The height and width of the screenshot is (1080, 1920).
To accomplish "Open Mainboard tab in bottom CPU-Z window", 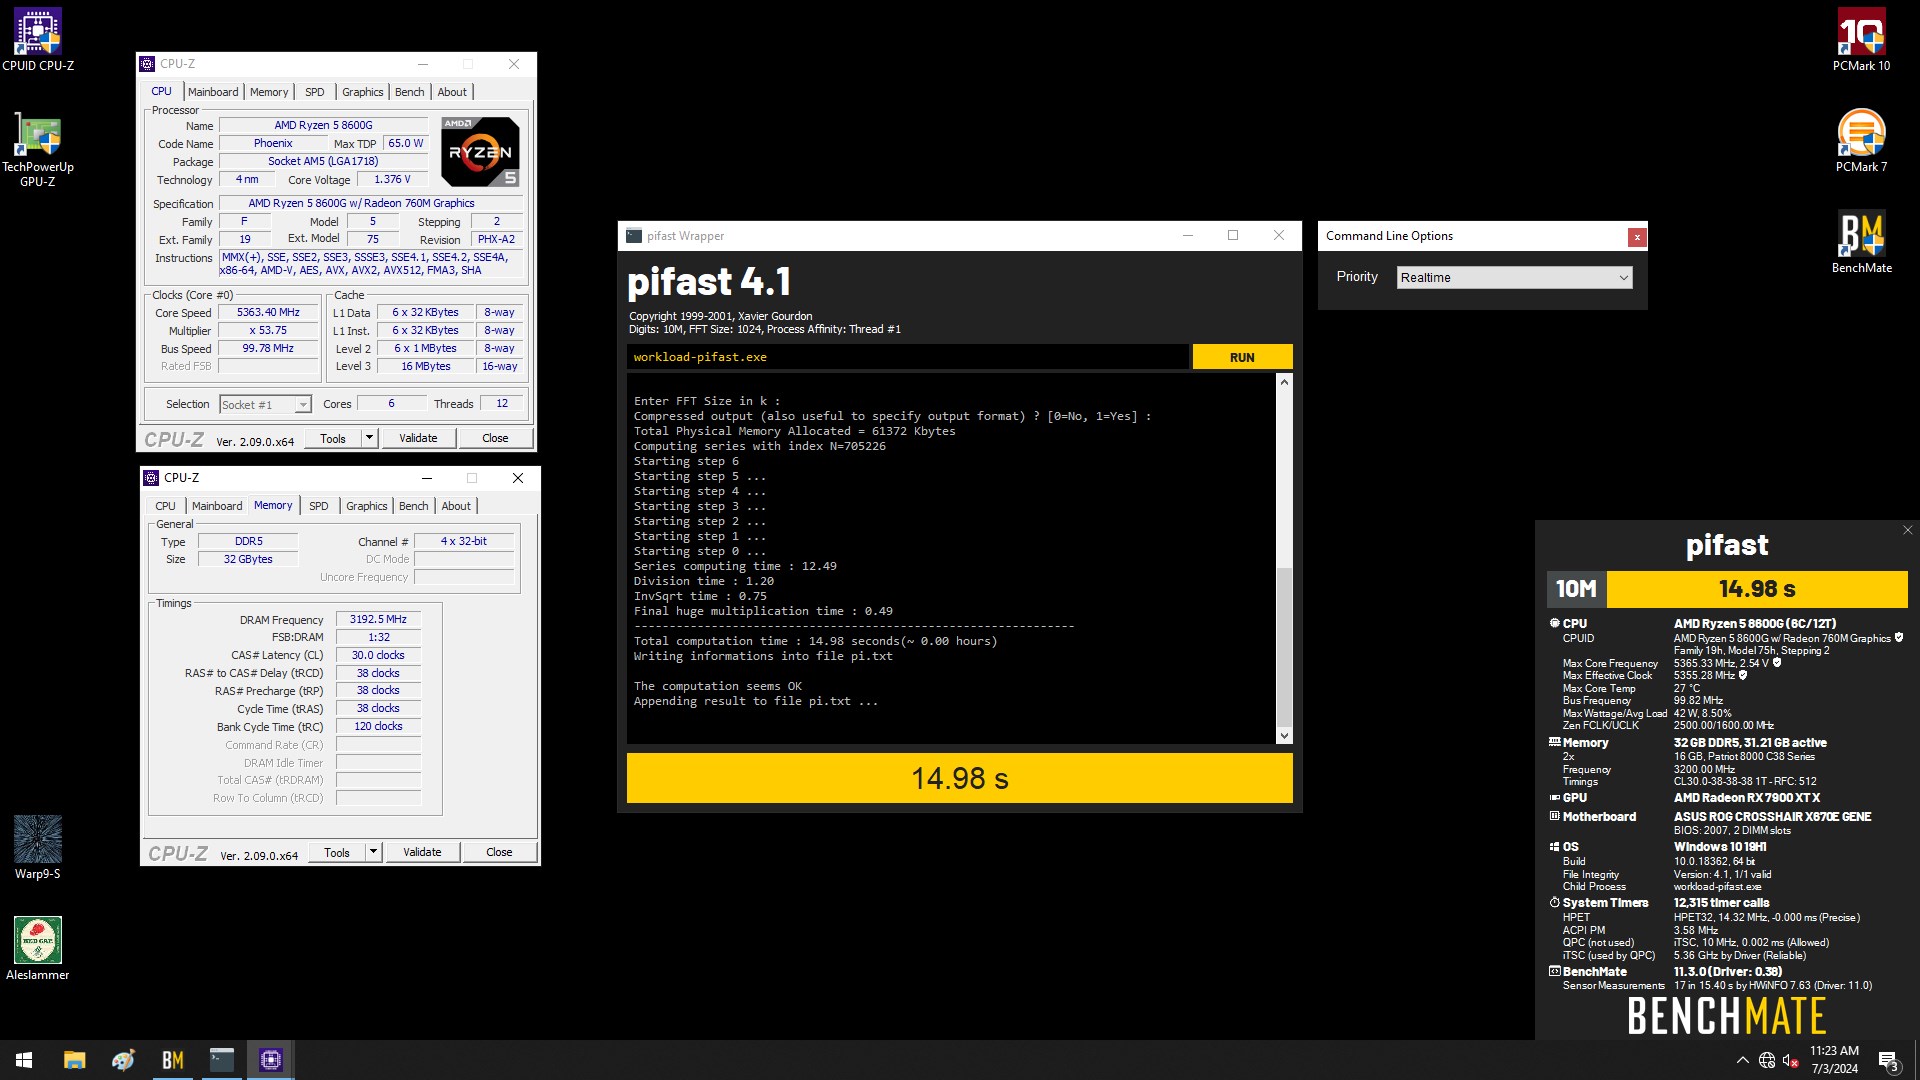I will click(217, 506).
